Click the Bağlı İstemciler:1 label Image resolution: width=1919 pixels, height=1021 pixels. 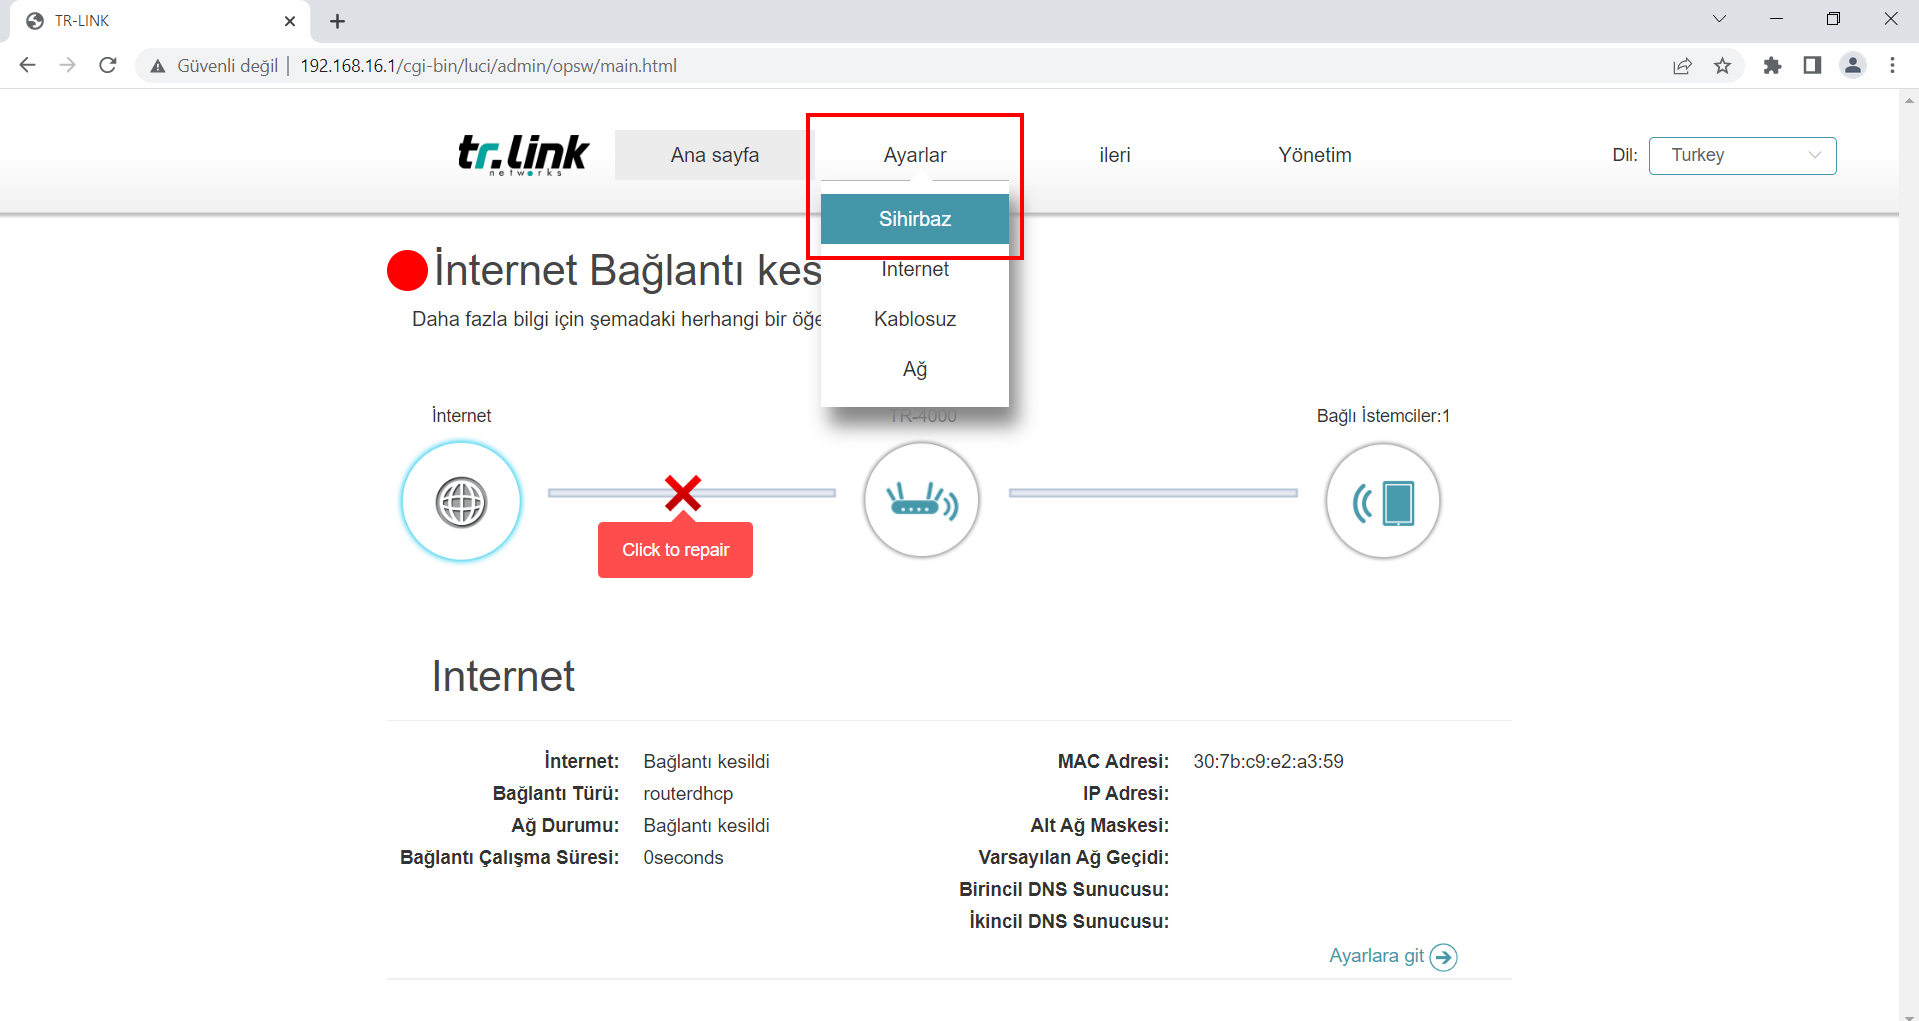[x=1383, y=416]
